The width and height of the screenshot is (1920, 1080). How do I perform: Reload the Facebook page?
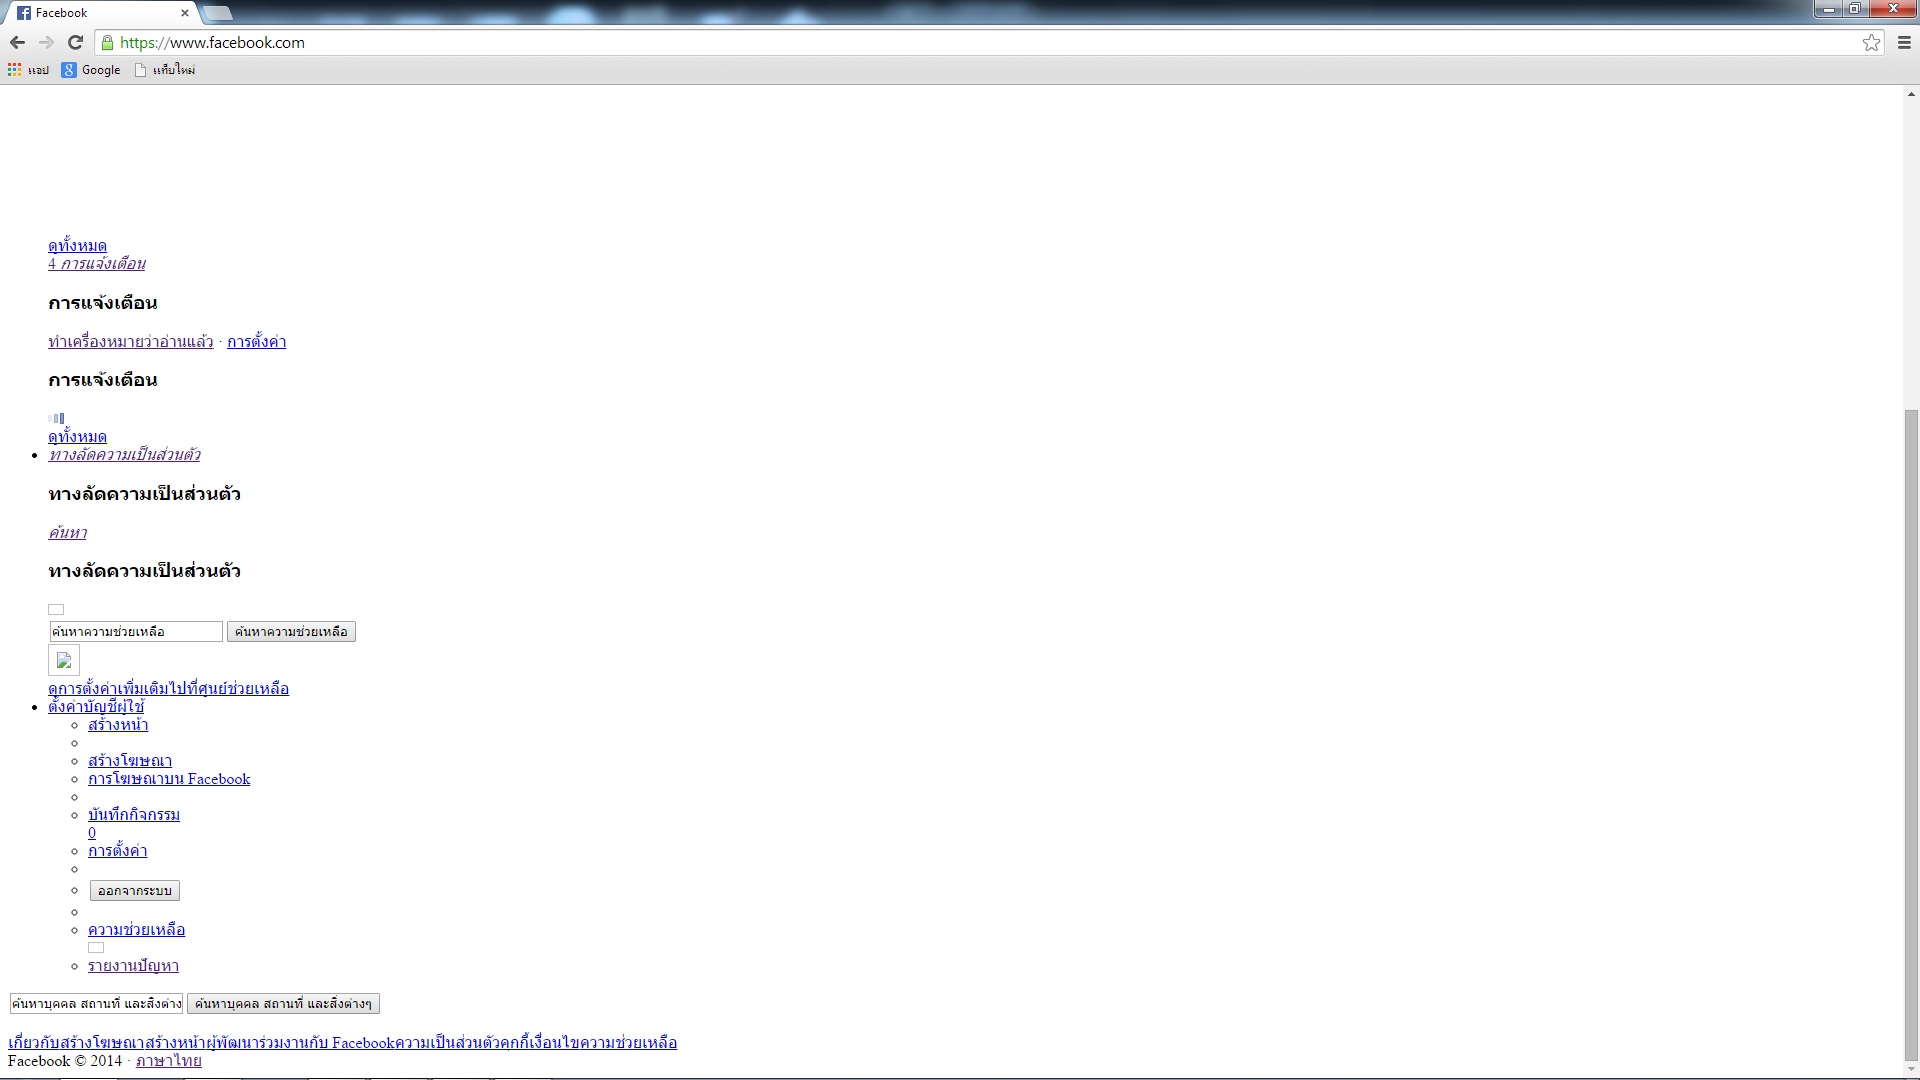coord(75,42)
